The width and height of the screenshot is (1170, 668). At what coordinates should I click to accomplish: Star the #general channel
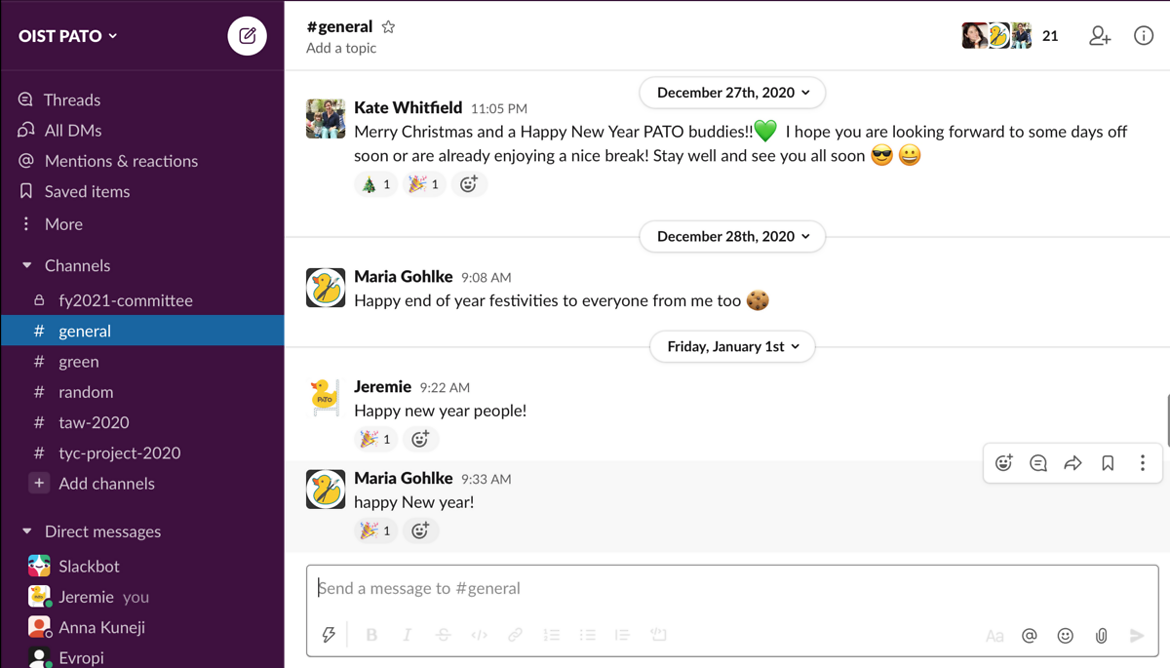(x=389, y=27)
